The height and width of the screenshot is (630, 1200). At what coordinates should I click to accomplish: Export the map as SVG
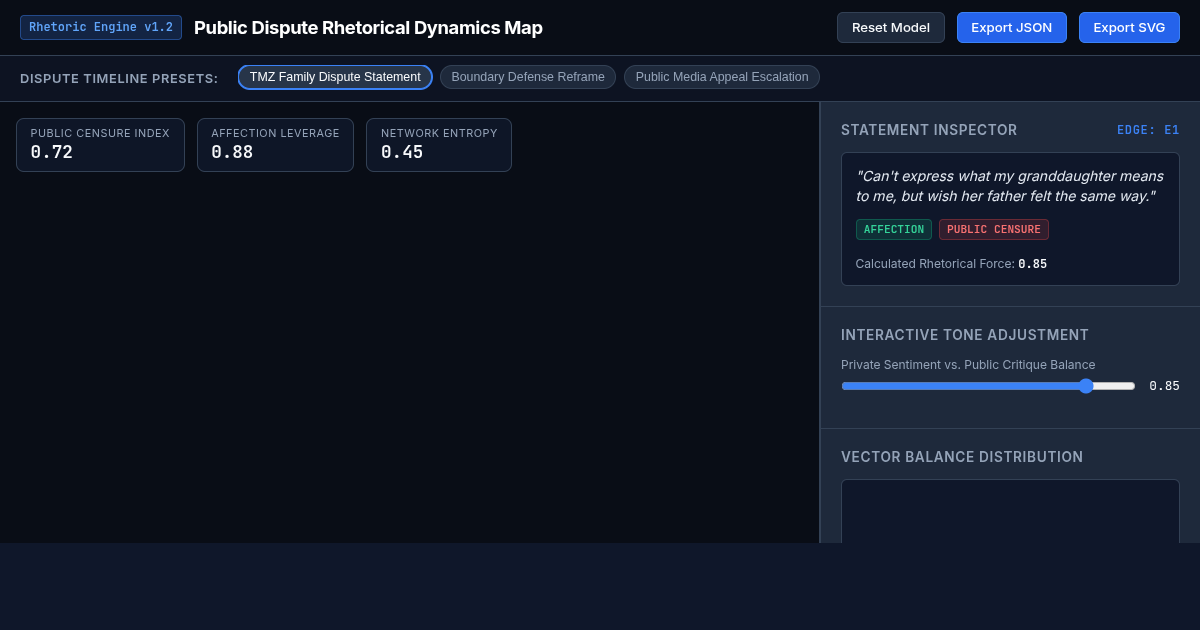tap(1129, 27)
